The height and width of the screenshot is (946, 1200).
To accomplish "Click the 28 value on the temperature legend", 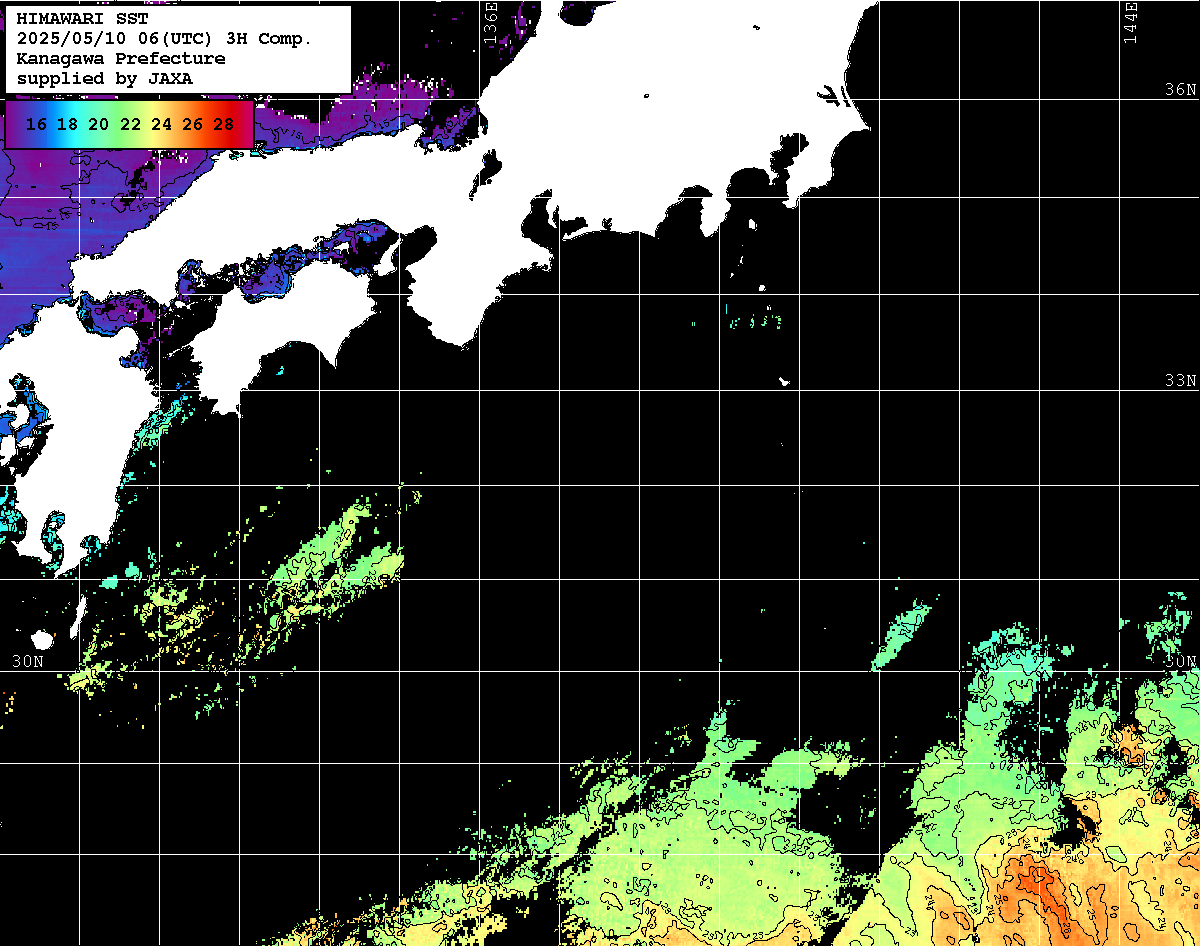I will point(224,125).
